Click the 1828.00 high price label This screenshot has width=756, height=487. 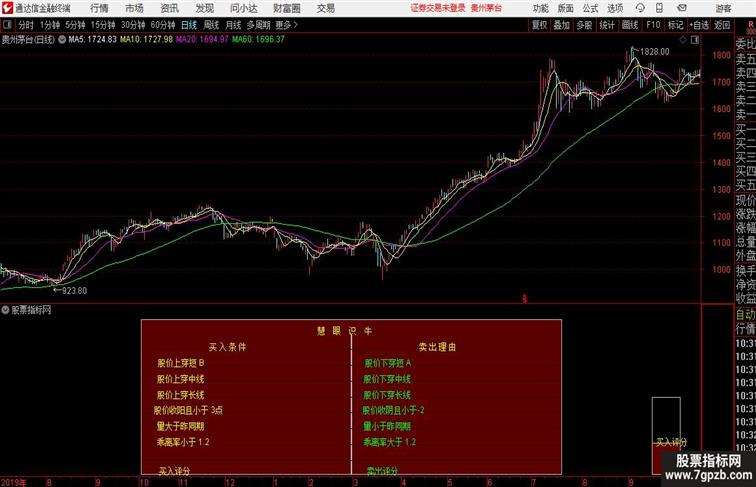pyautogui.click(x=654, y=52)
